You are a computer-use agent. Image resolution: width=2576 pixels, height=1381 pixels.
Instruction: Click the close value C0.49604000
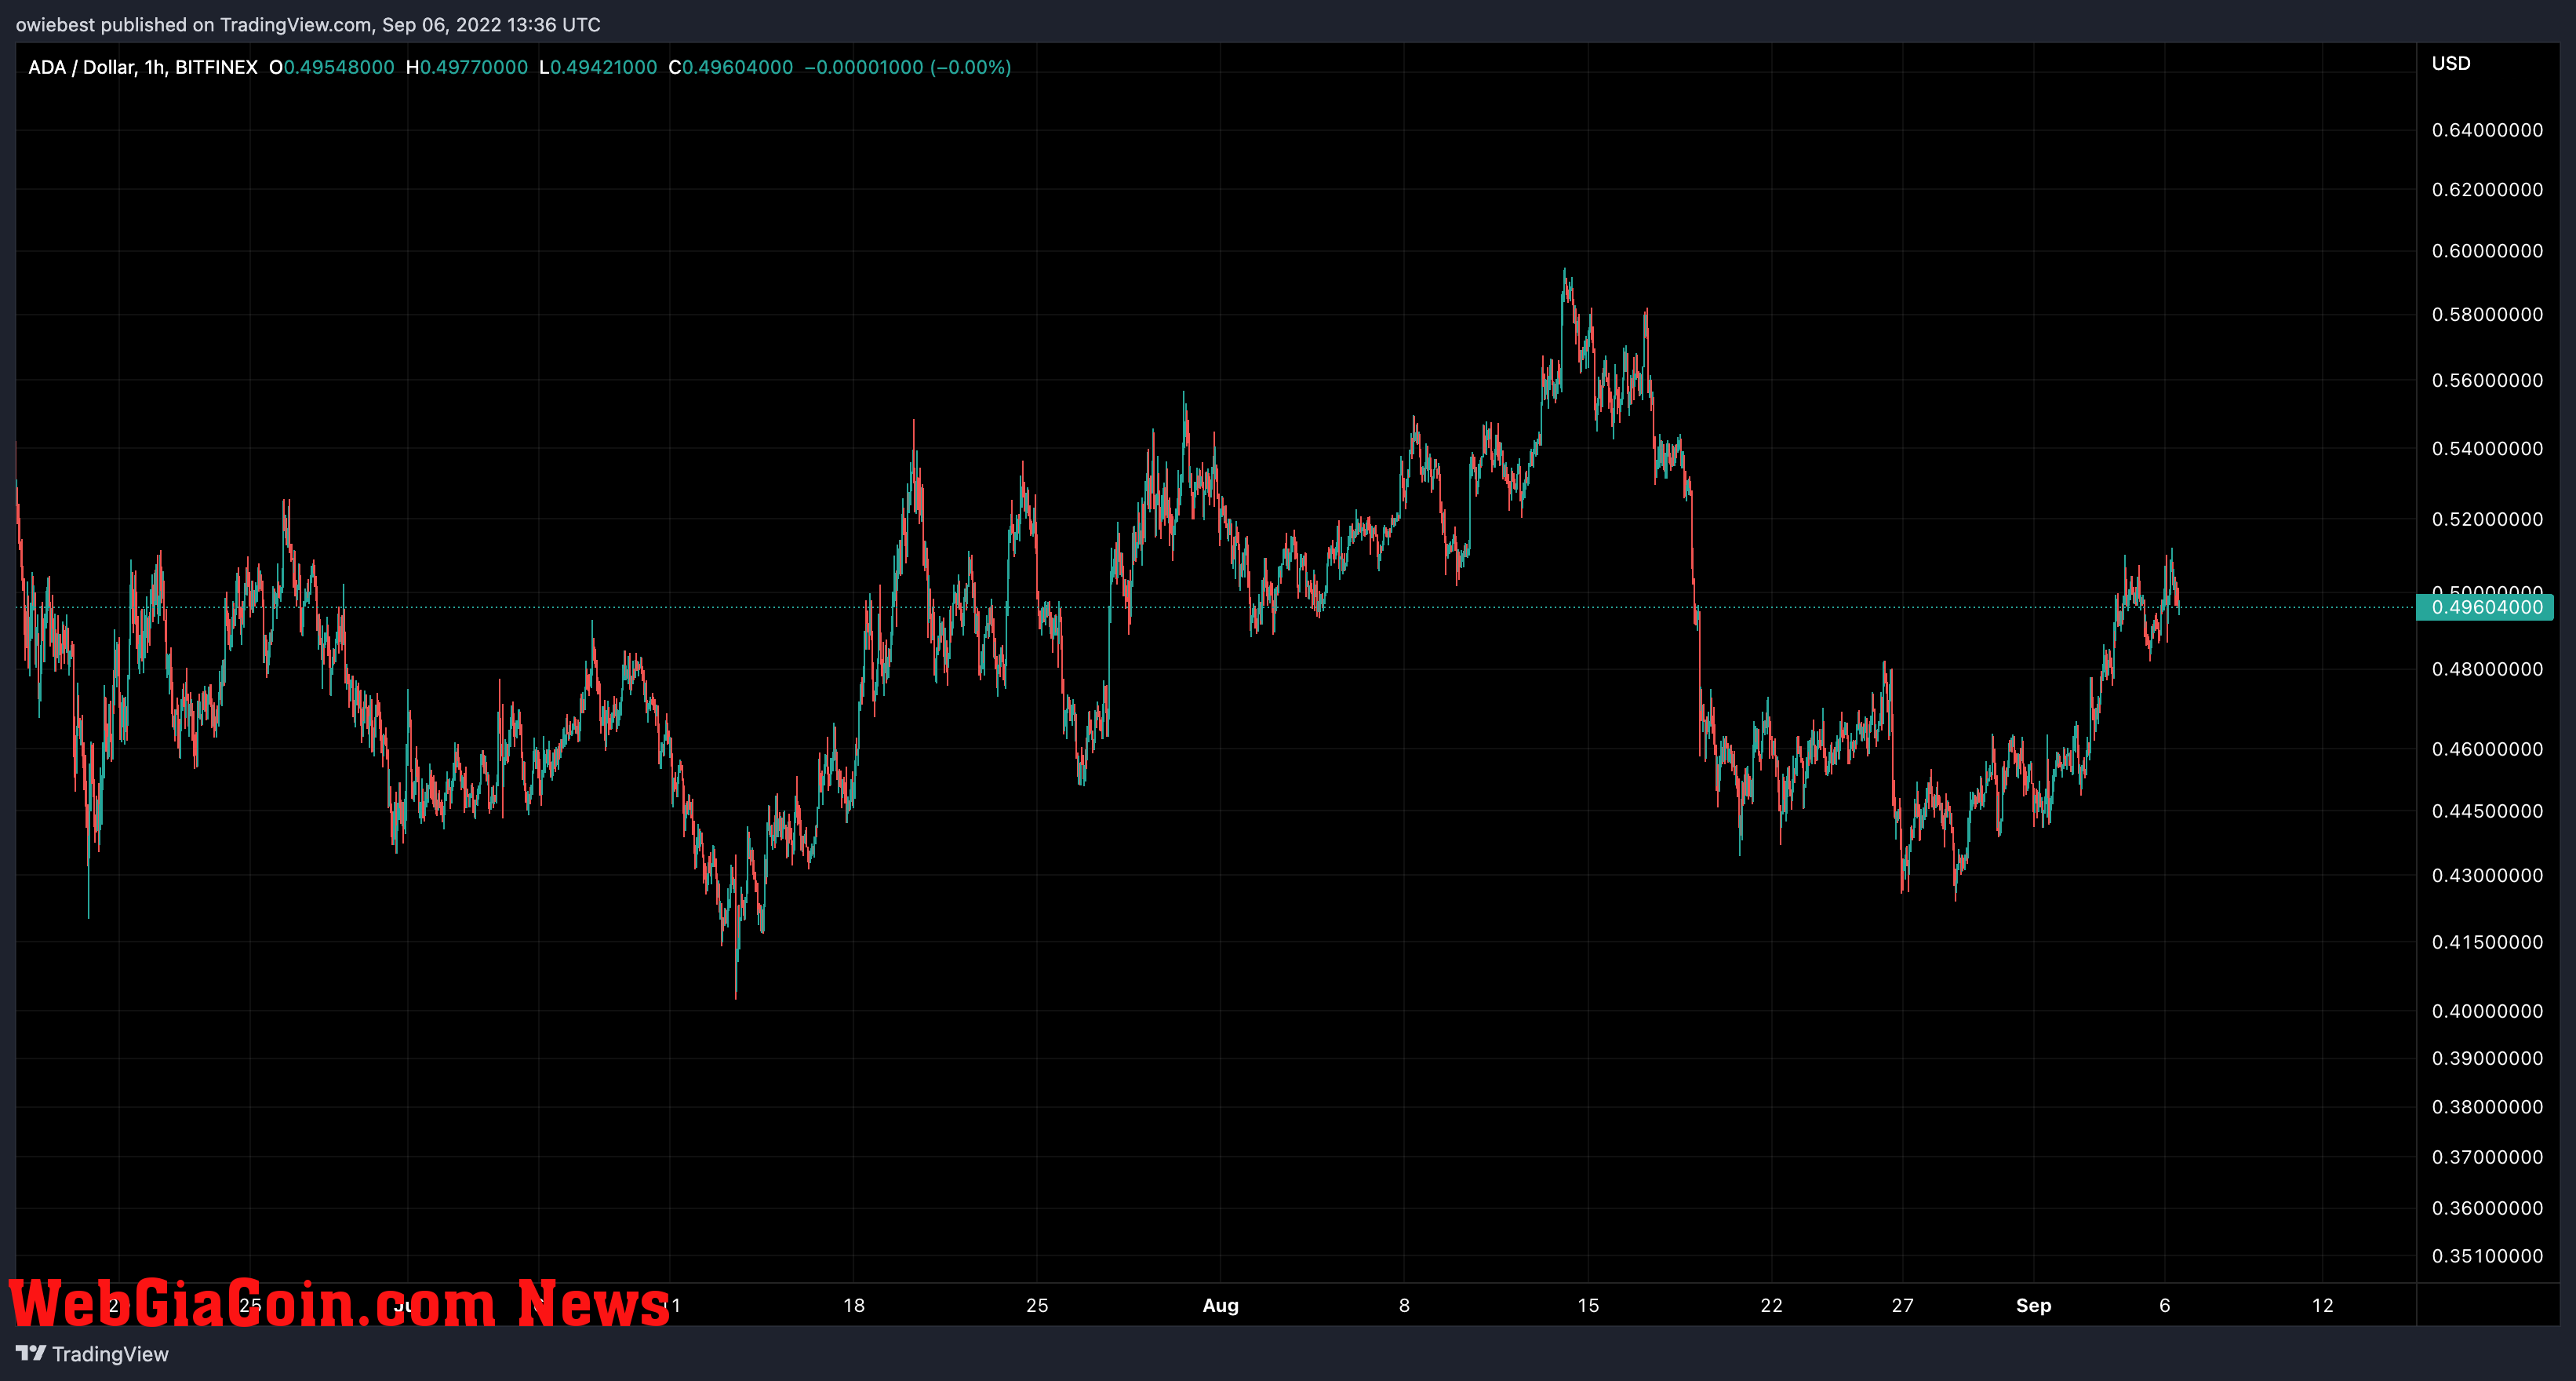coord(731,67)
